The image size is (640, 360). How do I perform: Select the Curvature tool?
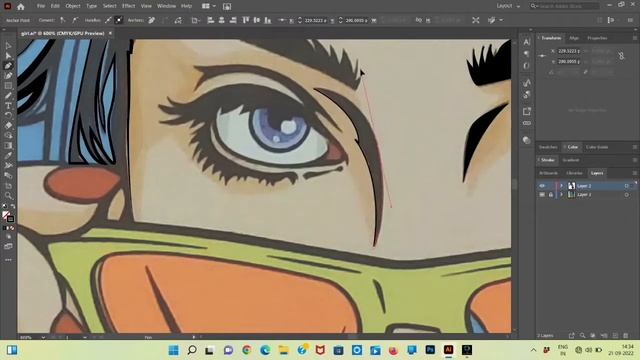tap(8, 76)
